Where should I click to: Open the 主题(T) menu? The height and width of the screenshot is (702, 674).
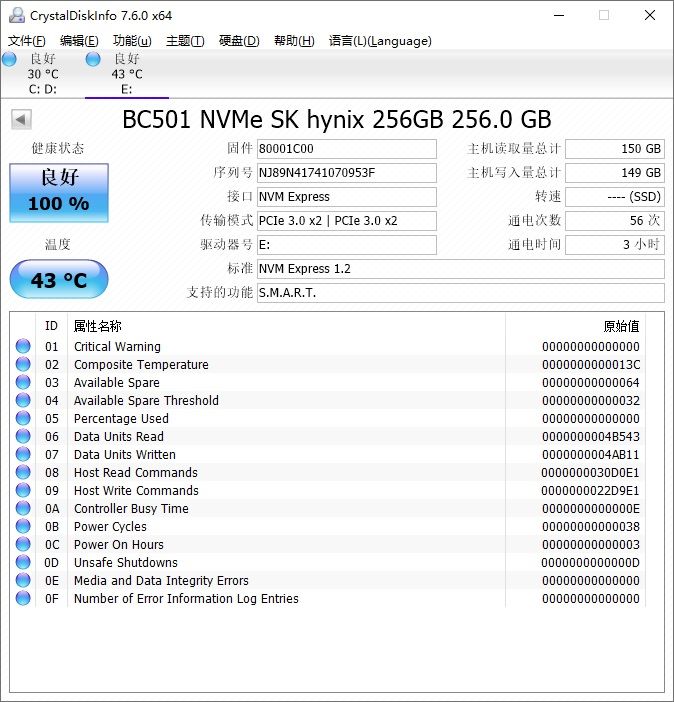point(185,41)
